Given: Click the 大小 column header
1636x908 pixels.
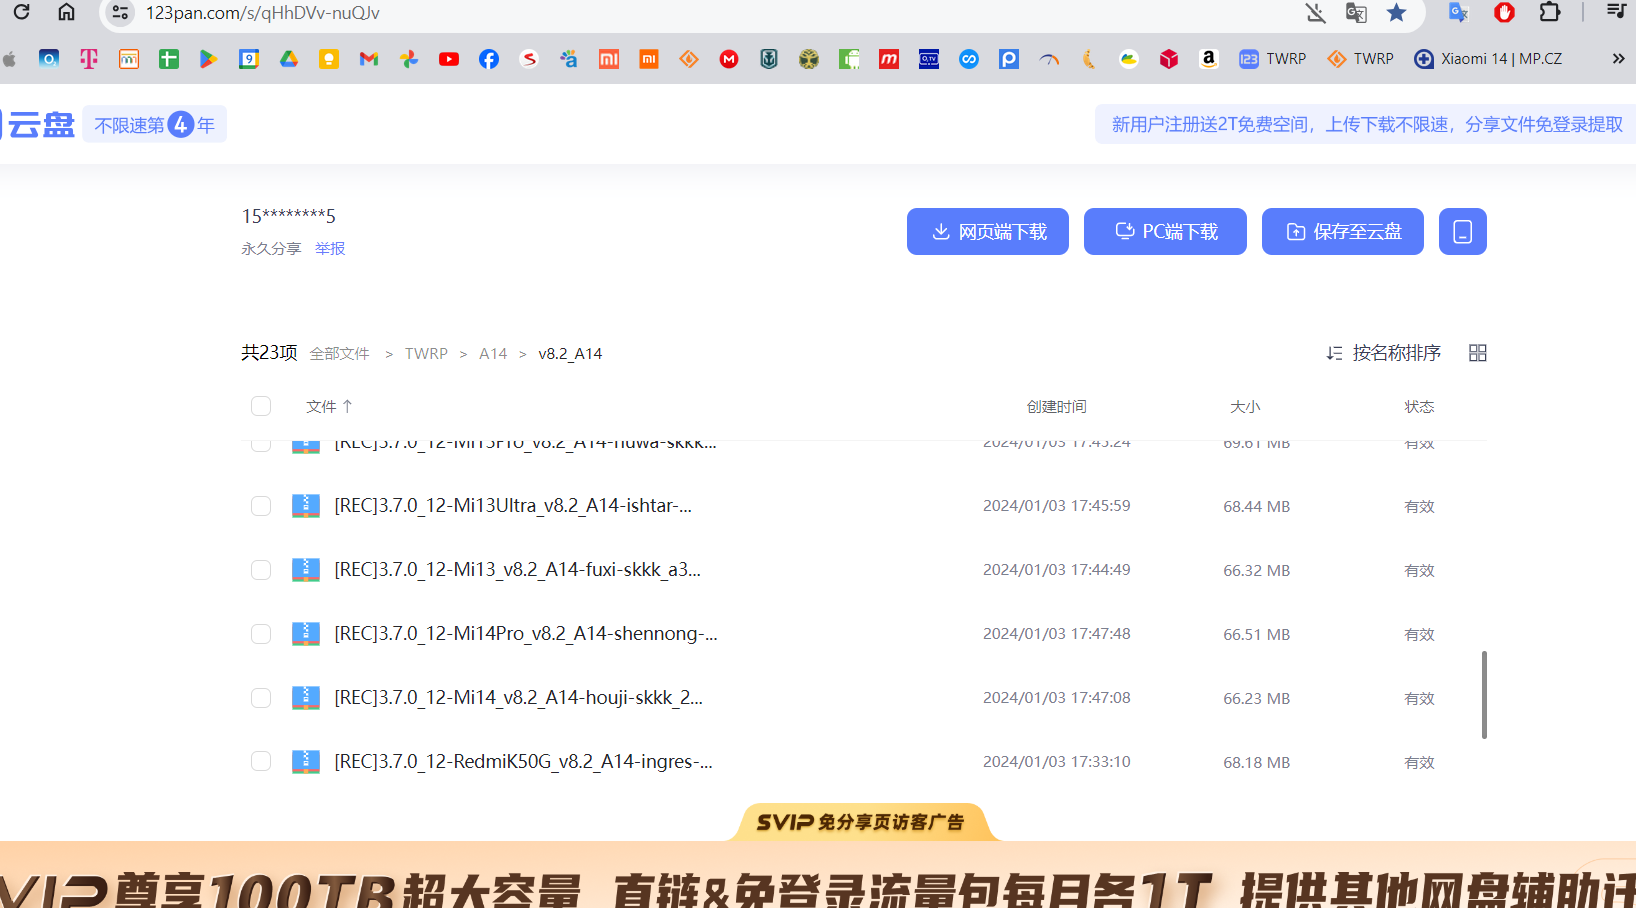Looking at the screenshot, I should click(x=1245, y=406).
